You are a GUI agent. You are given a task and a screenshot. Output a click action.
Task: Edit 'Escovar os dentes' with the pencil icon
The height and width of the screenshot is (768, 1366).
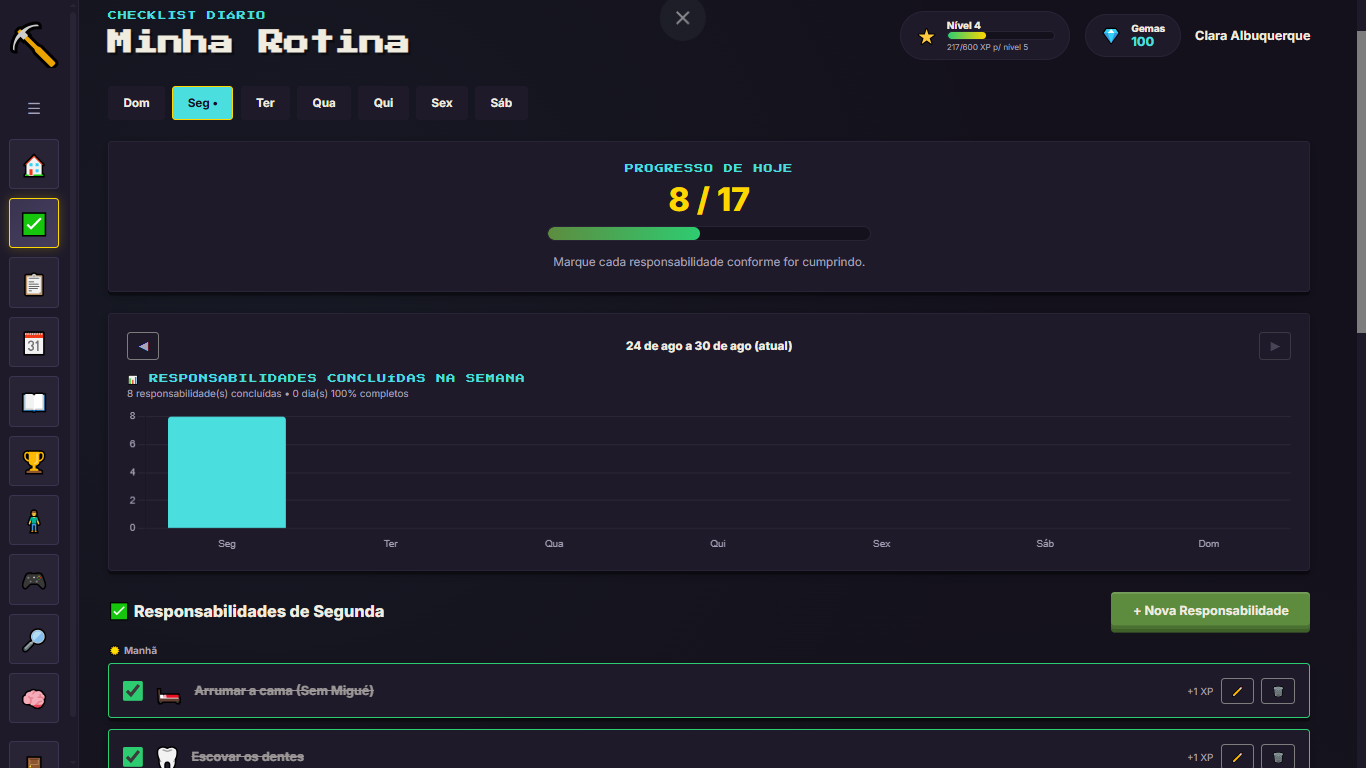point(1237,757)
